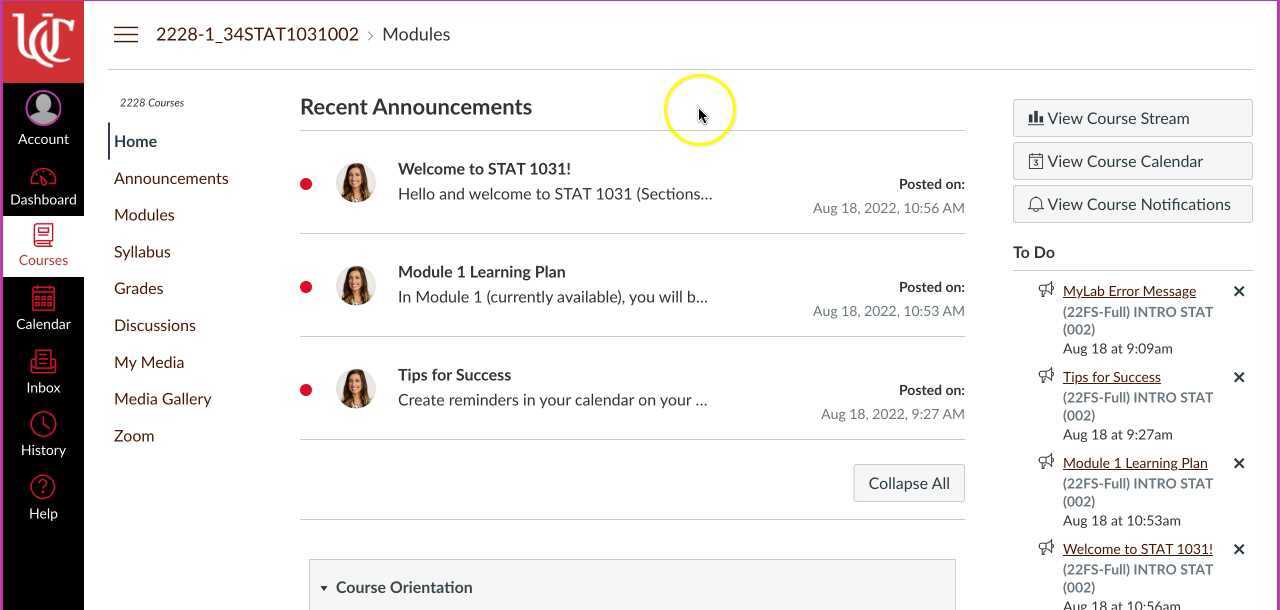
Task: Click the instructor avatar on Welcome to STAT 1031
Action: coord(356,183)
